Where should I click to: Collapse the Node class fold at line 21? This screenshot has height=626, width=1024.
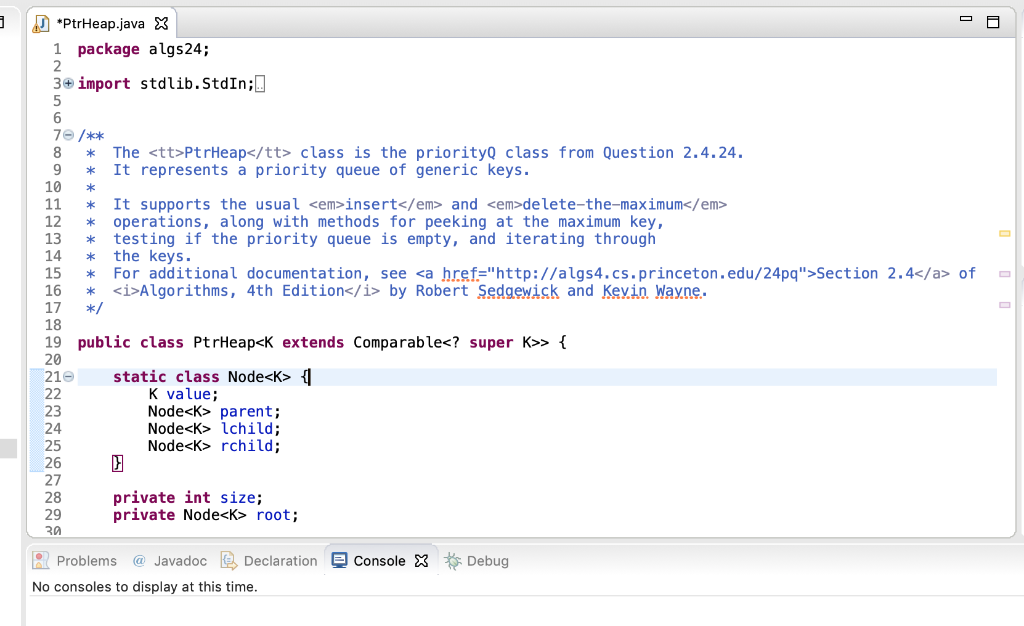66,374
